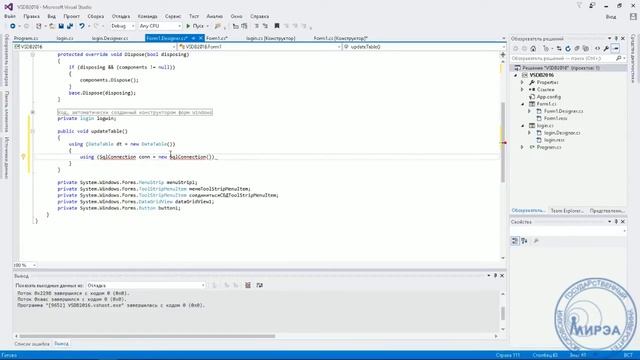Screen dimensions: 640x360
Task: Click the Save All icon in toolbar
Action: tap(70, 26)
